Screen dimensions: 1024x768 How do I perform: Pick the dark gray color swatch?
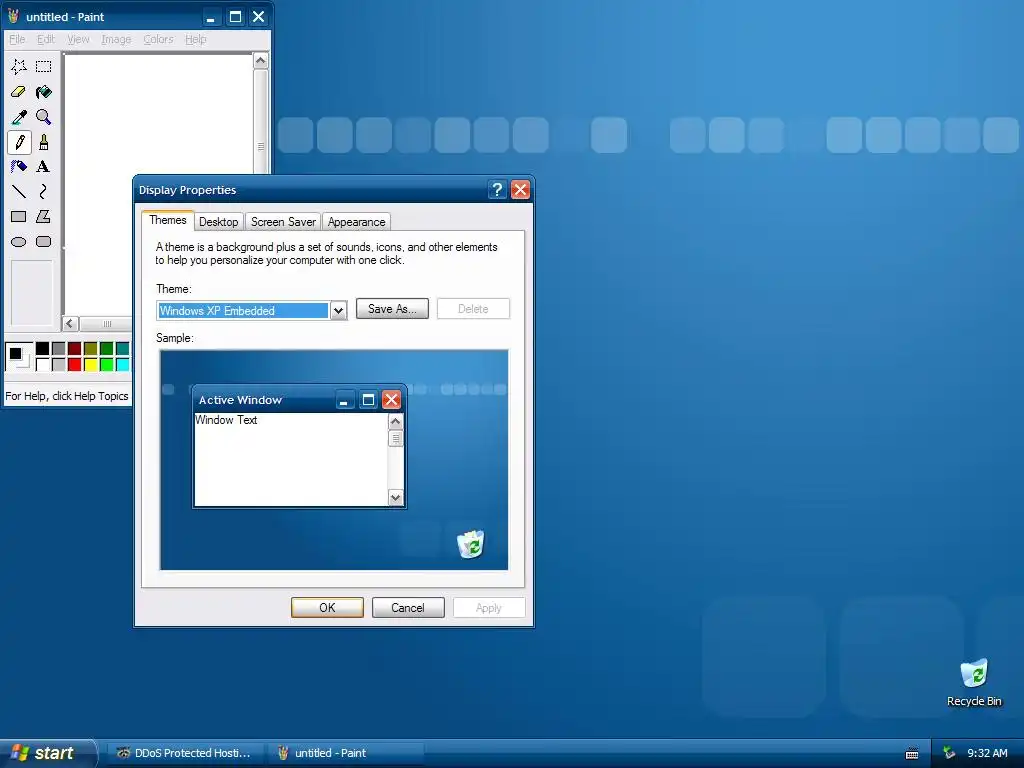click(x=59, y=348)
